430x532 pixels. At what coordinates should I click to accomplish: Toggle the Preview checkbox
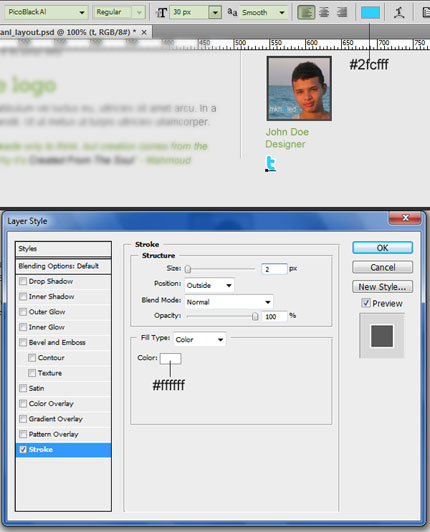click(x=366, y=303)
